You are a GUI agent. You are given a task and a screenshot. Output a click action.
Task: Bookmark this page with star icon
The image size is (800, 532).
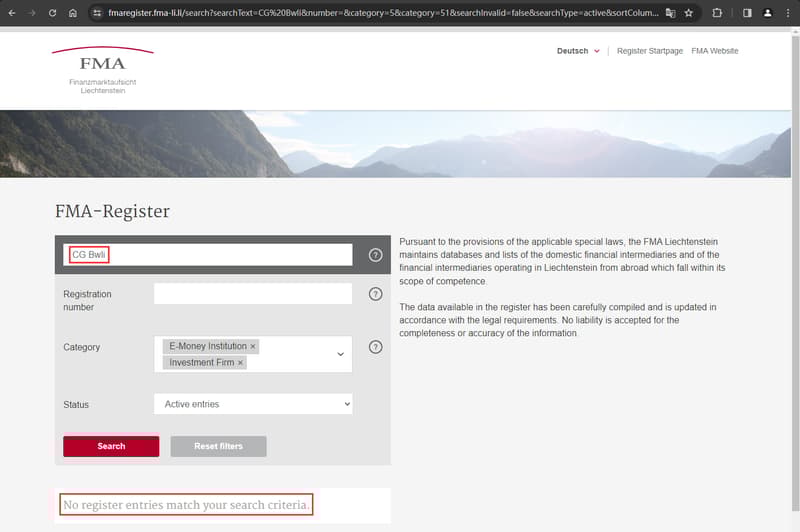point(689,13)
